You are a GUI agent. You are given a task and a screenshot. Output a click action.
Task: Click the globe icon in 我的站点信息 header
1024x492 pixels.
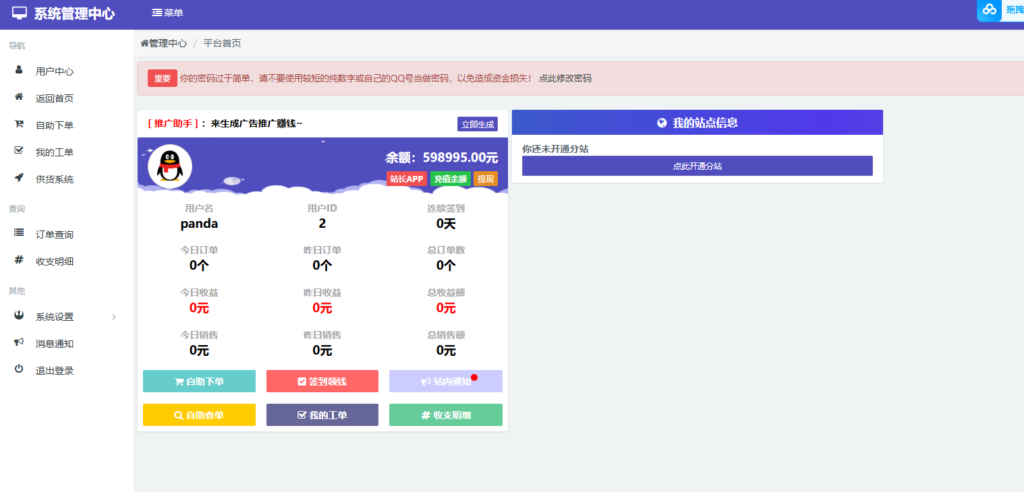pos(662,123)
